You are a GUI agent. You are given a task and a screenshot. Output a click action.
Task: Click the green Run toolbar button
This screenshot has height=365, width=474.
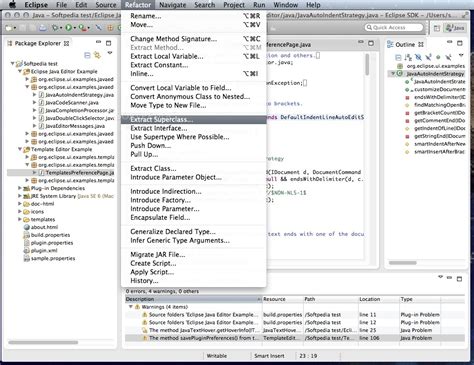click(68, 28)
